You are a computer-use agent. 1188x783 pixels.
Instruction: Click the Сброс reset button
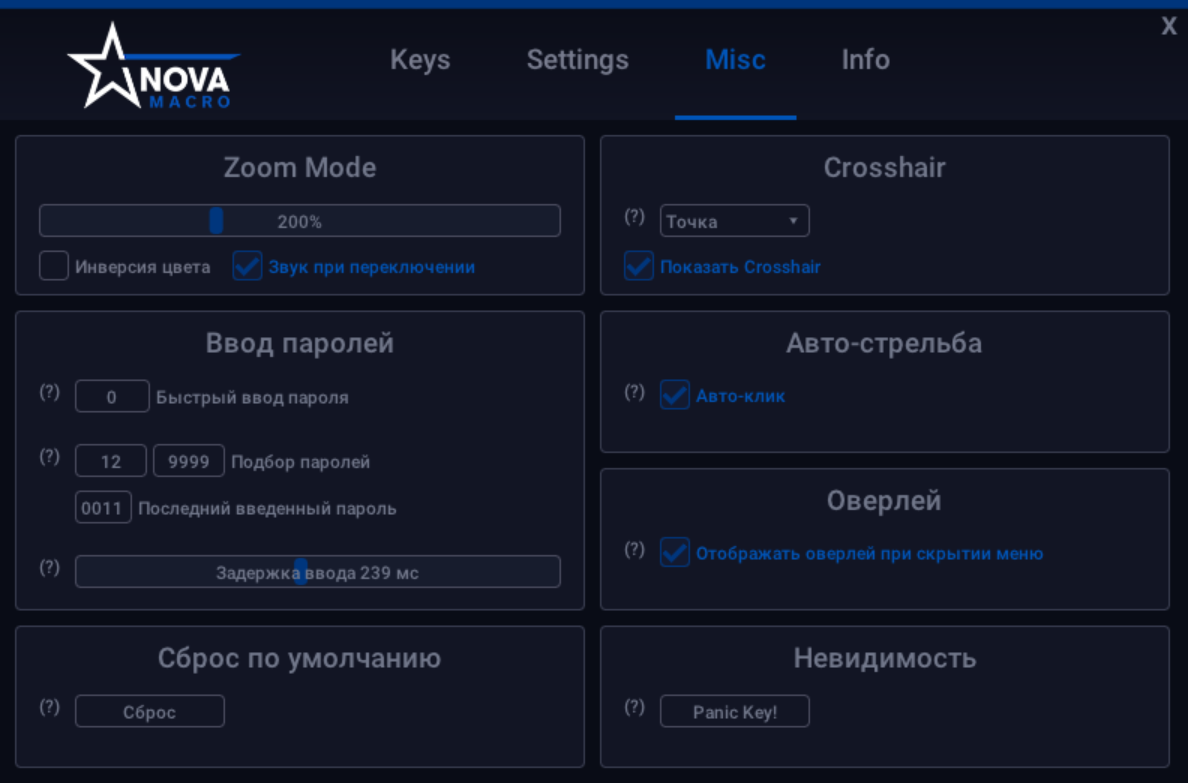point(149,711)
